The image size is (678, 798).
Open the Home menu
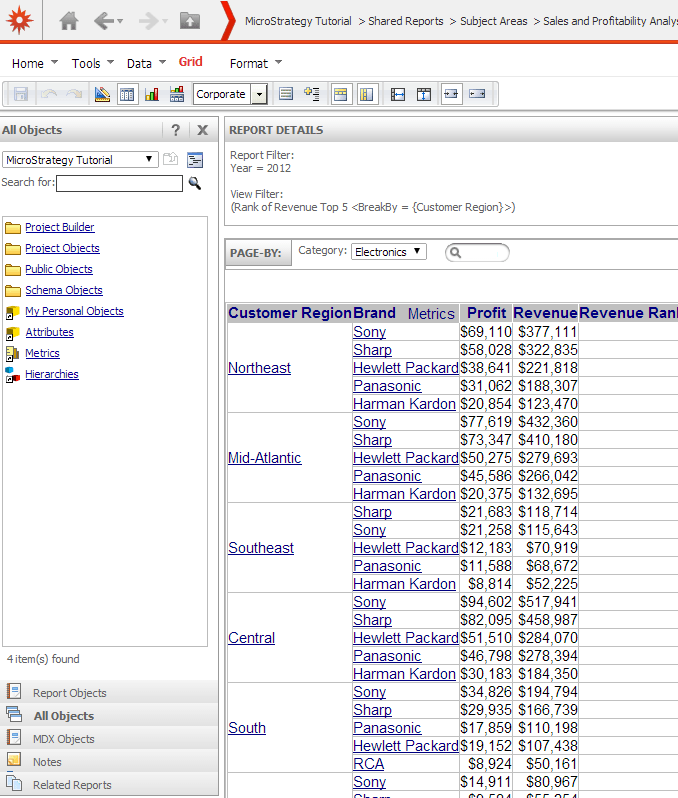[x=27, y=63]
